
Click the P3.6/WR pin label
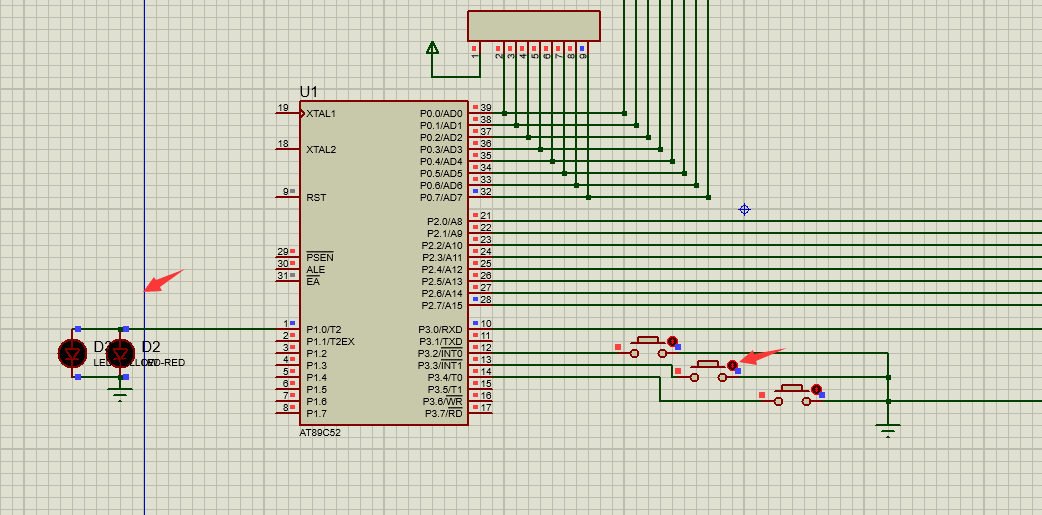tap(443, 401)
